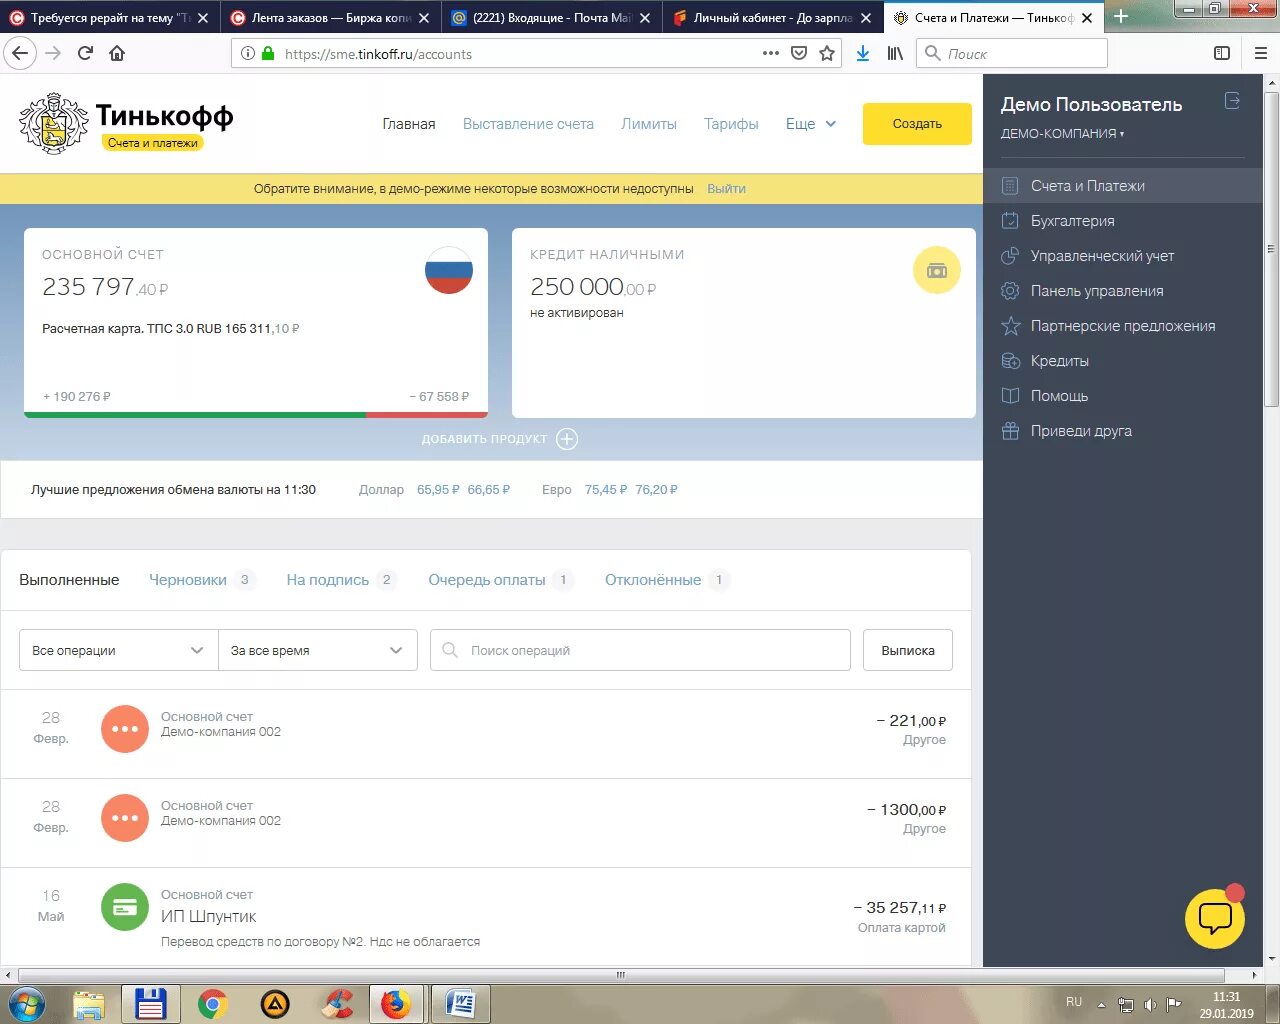Click the browser back arrow

[x=20, y=53]
